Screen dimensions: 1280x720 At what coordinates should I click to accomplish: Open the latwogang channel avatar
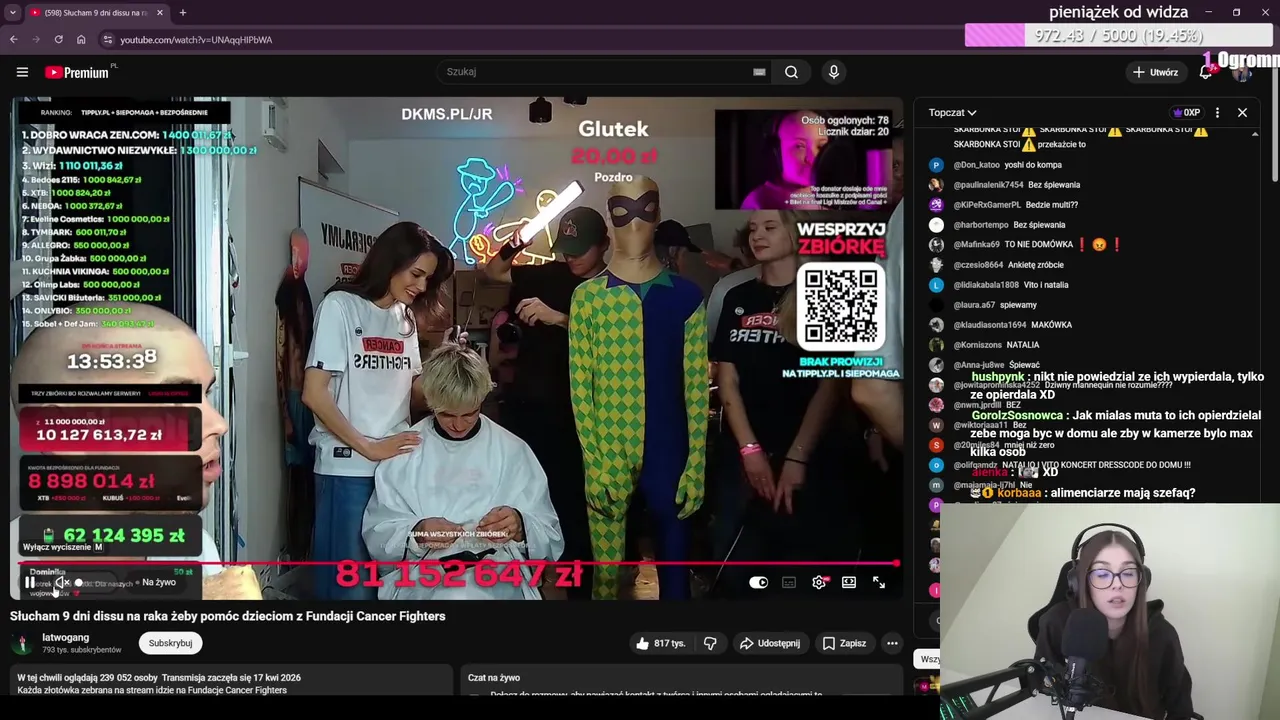click(21, 643)
